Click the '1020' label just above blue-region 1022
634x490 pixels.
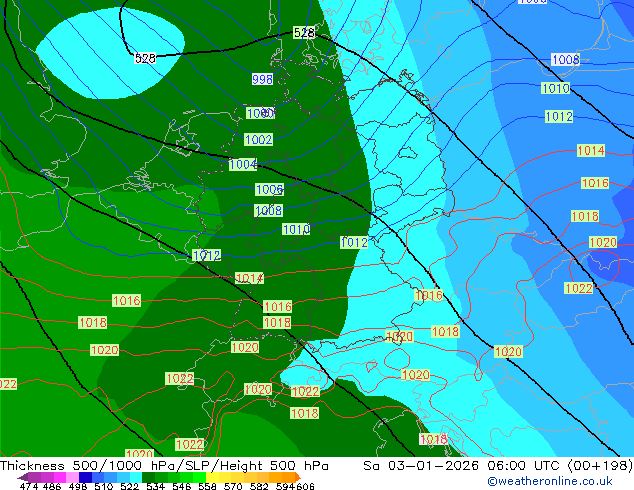[x=603, y=242]
